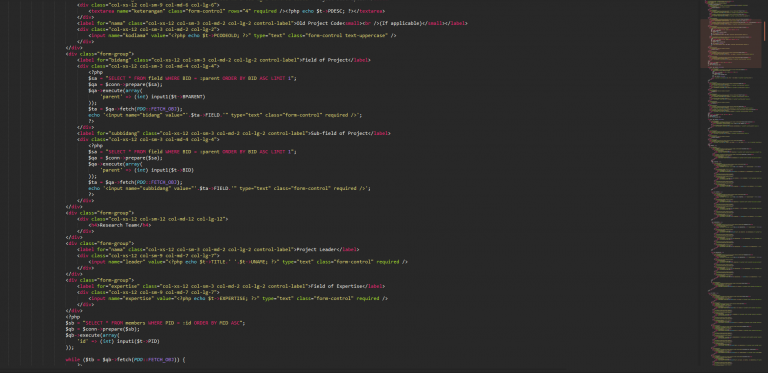Click the "members" table name in query

(x=134, y=323)
